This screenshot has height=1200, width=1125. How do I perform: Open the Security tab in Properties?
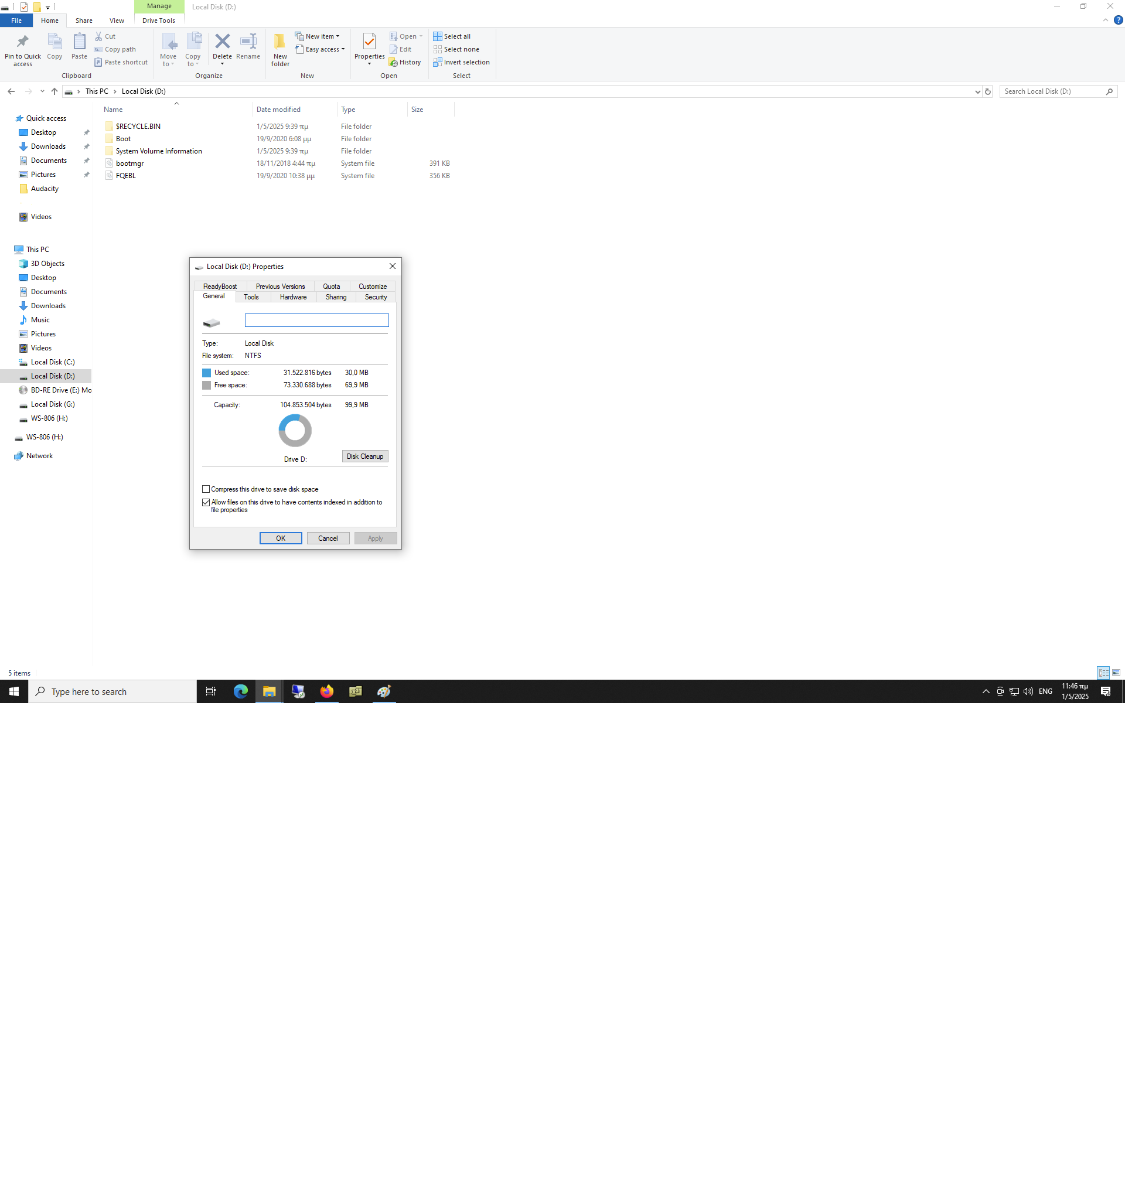coord(376,297)
